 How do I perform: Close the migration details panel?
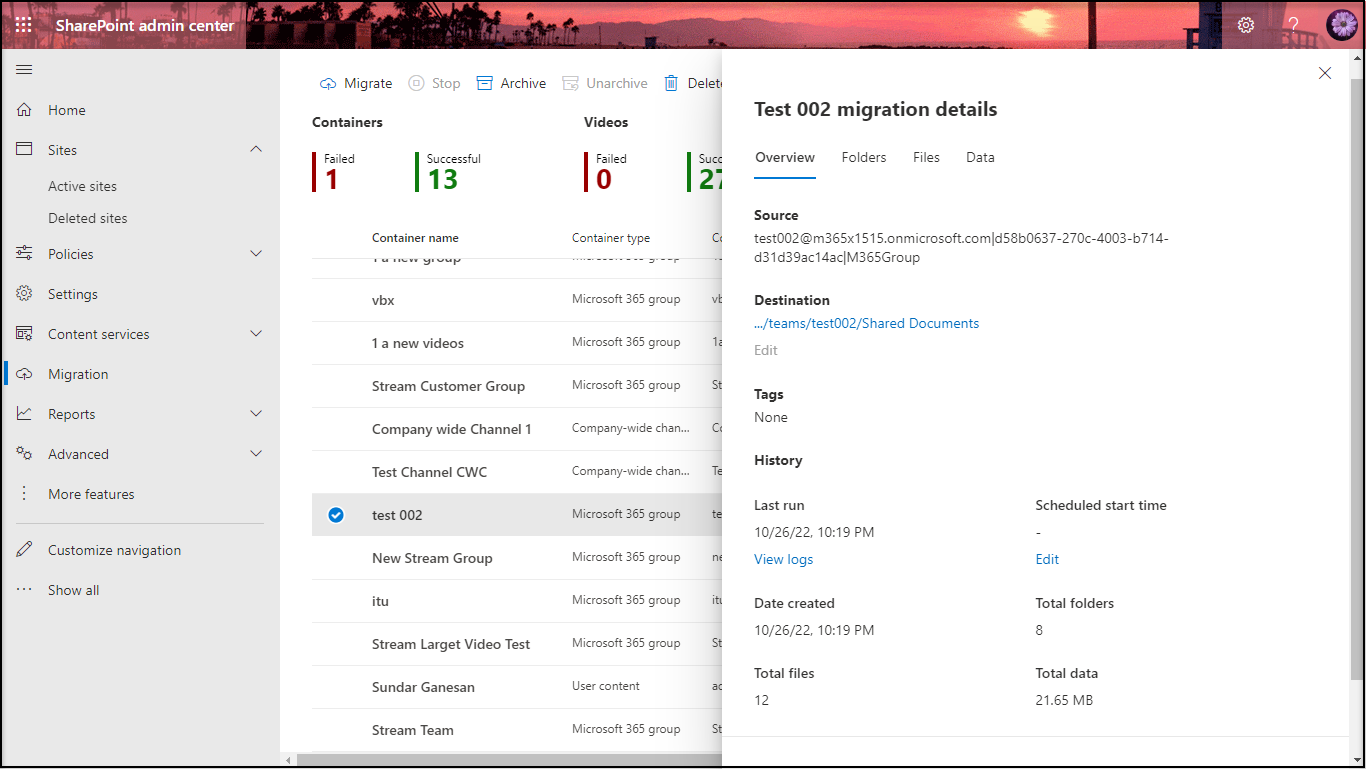(1325, 73)
